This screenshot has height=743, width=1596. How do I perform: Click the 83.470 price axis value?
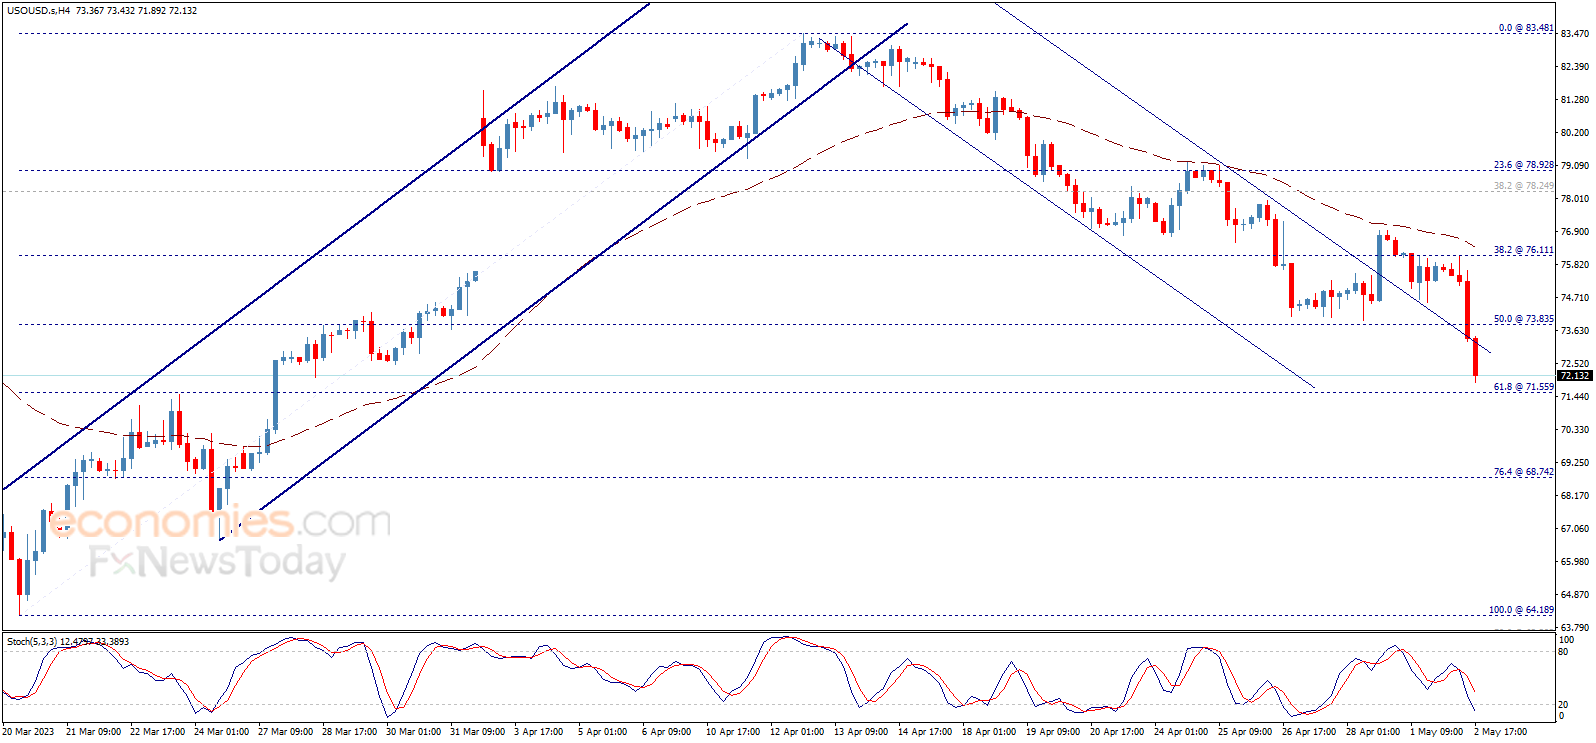1575,34
